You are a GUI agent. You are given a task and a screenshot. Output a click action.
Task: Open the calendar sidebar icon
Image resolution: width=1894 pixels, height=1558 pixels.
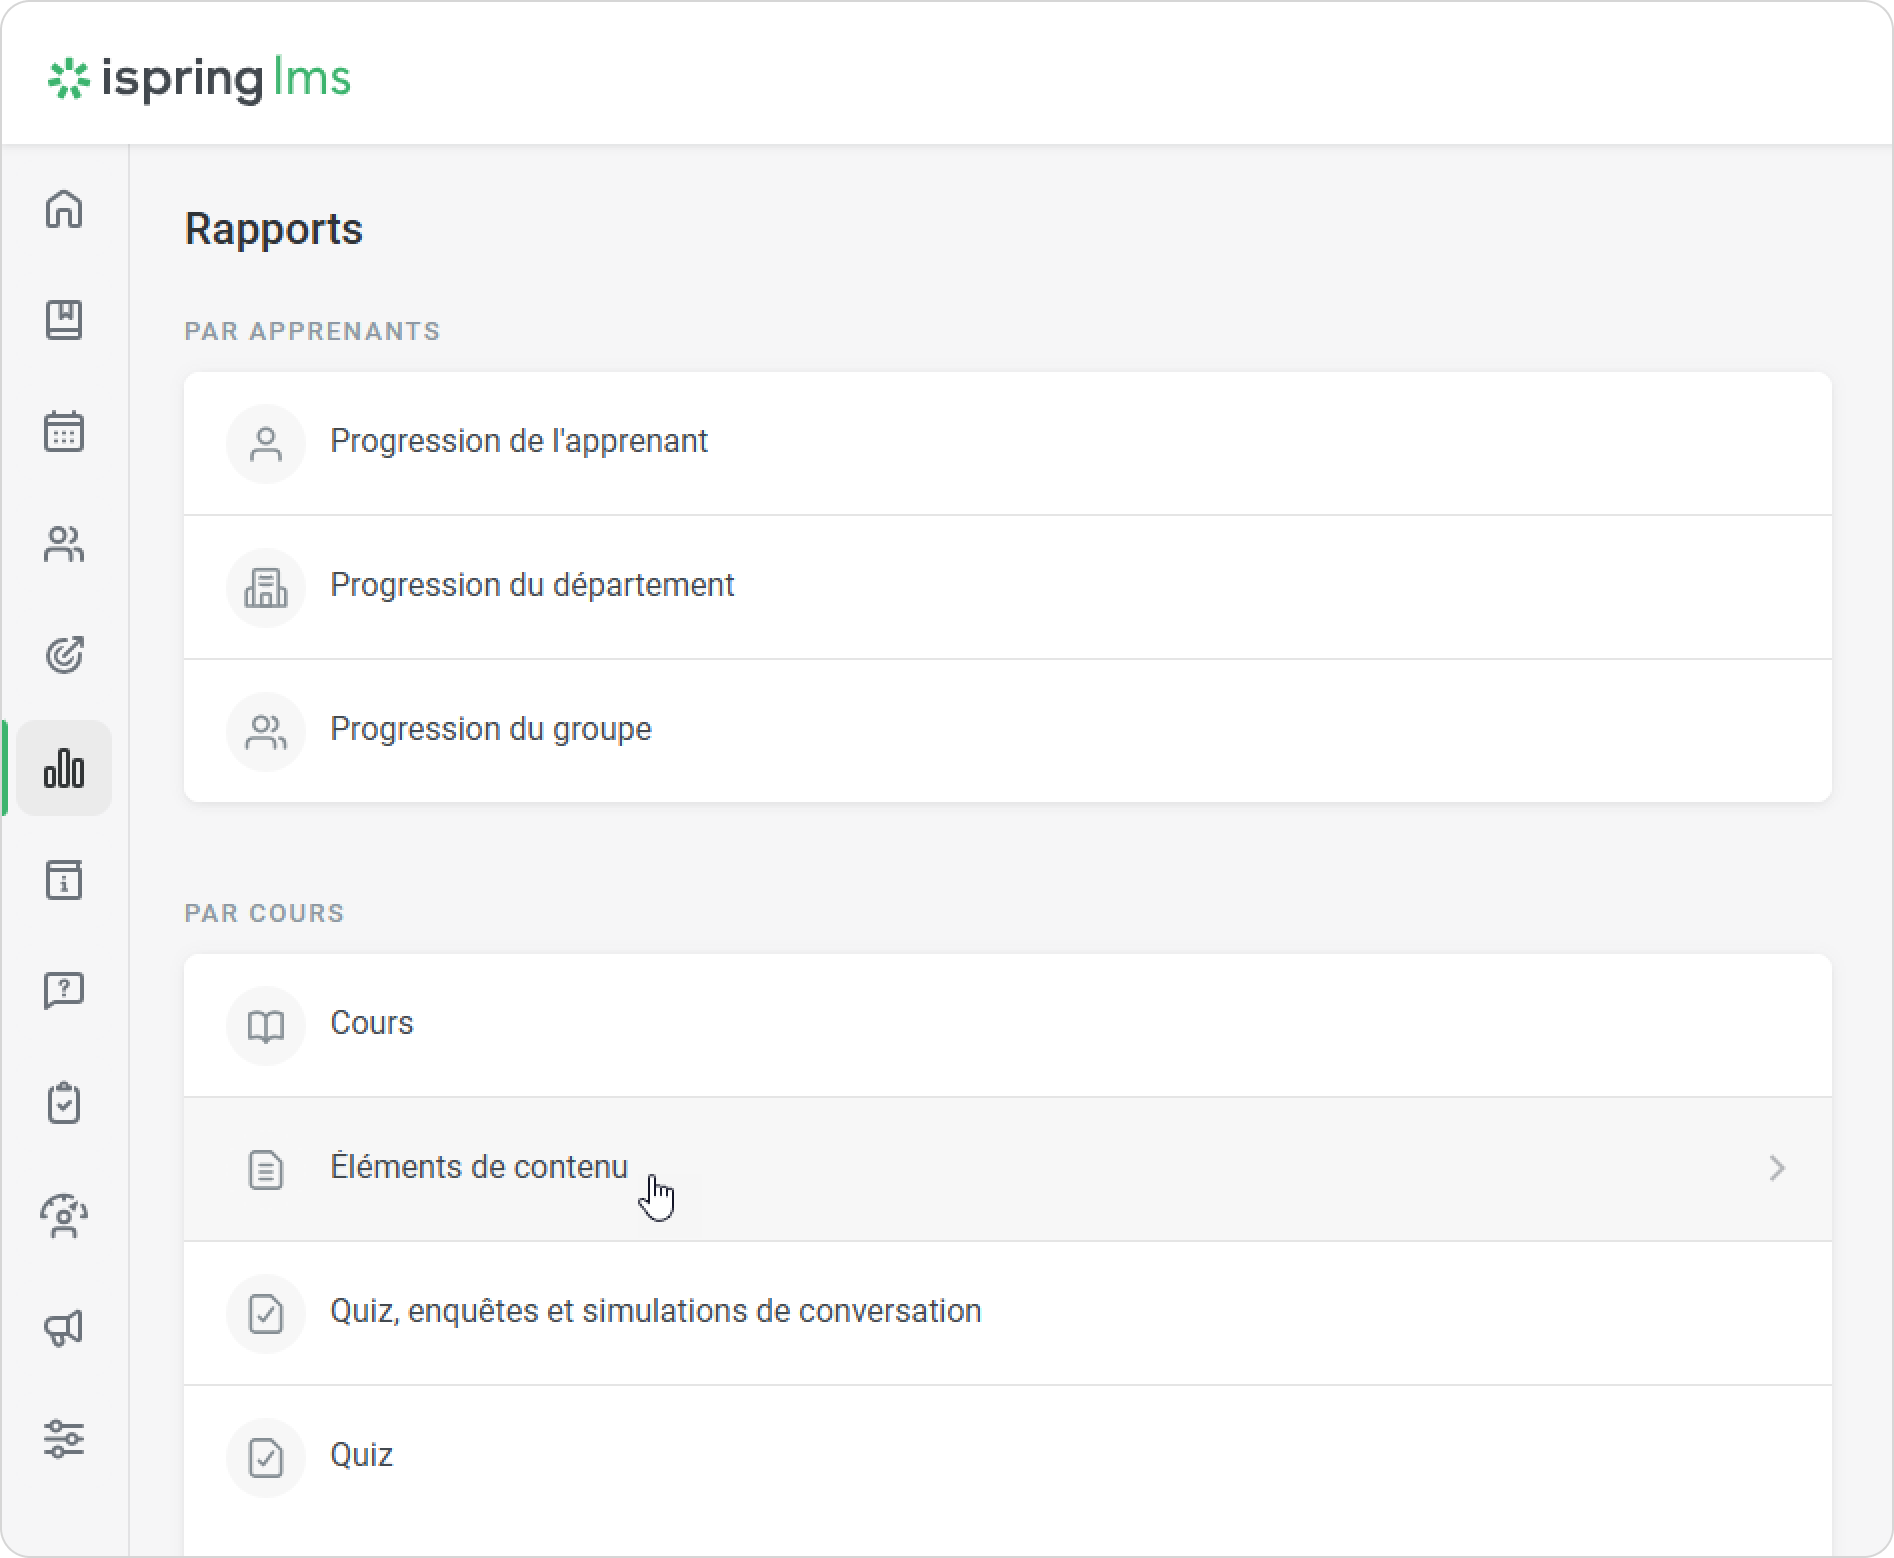[x=64, y=432]
